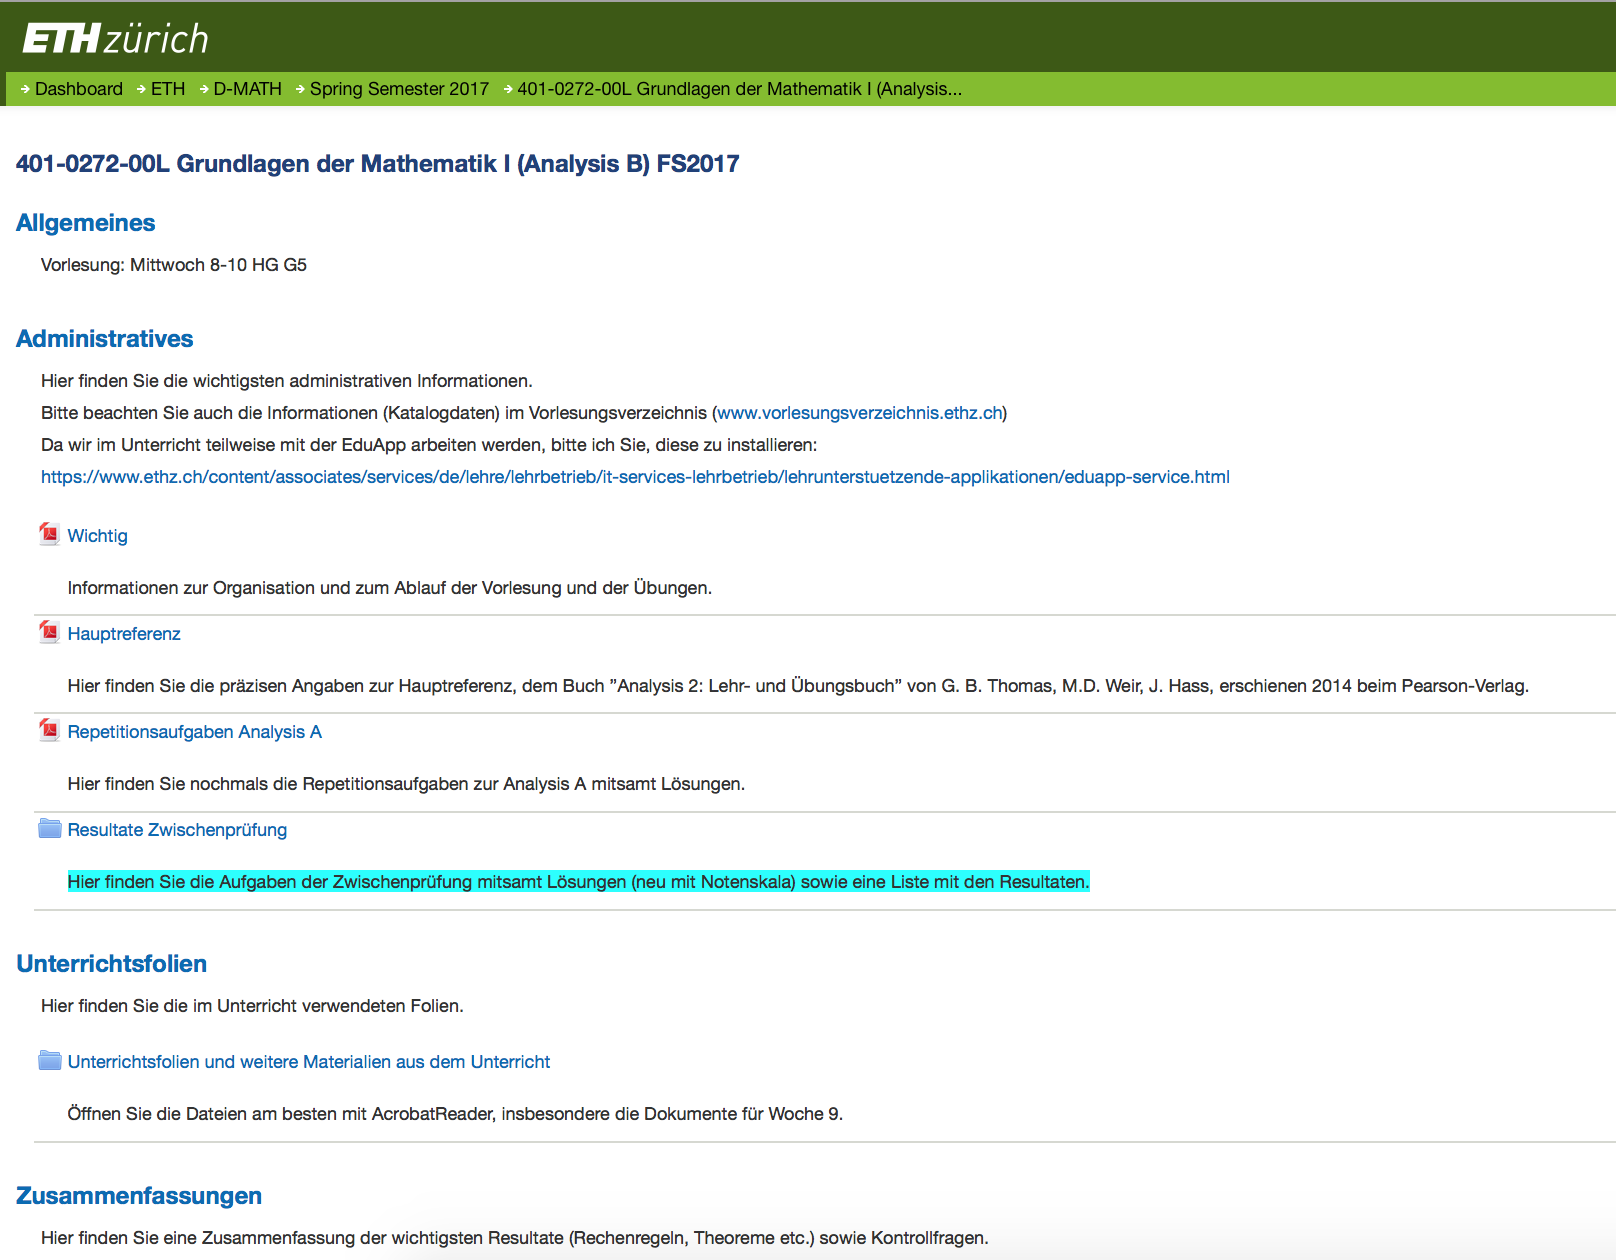
Task: Open the Resultate Zwischenprüfung folder link
Action: pos(177,830)
